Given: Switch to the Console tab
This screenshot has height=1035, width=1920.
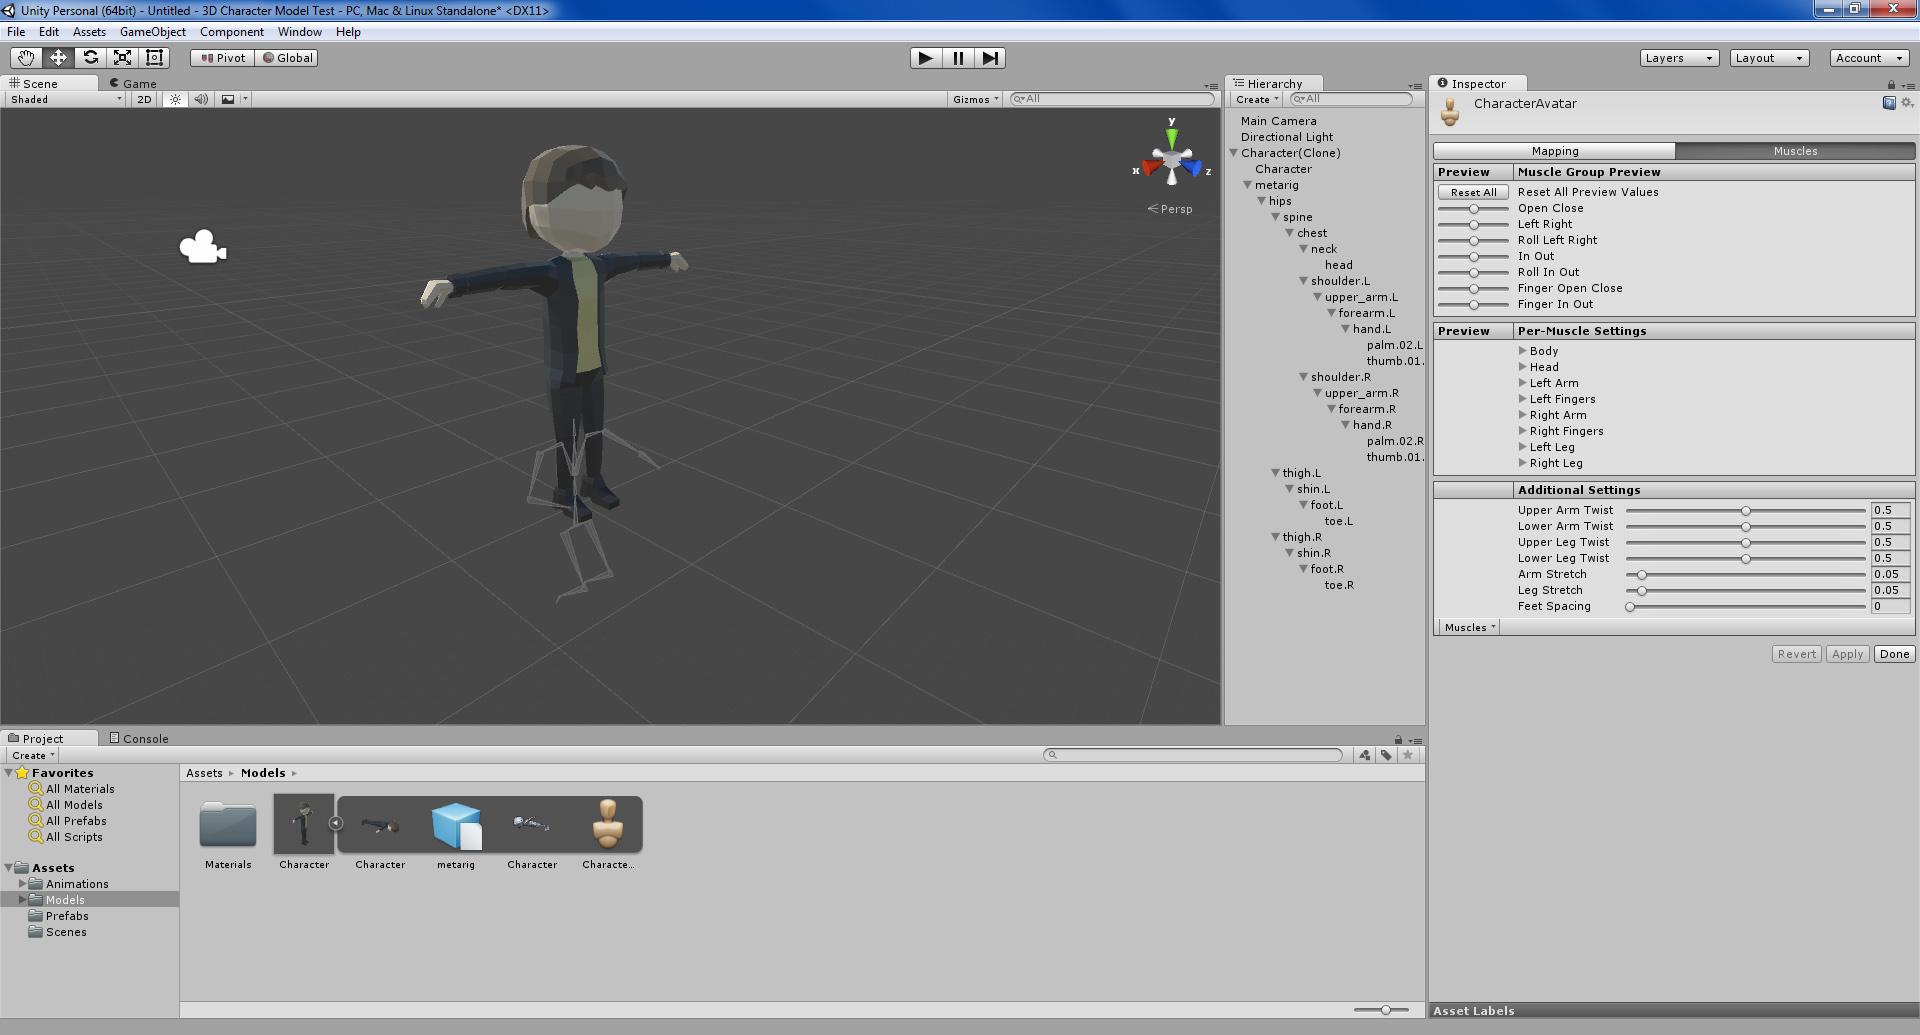Looking at the screenshot, I should click(139, 739).
